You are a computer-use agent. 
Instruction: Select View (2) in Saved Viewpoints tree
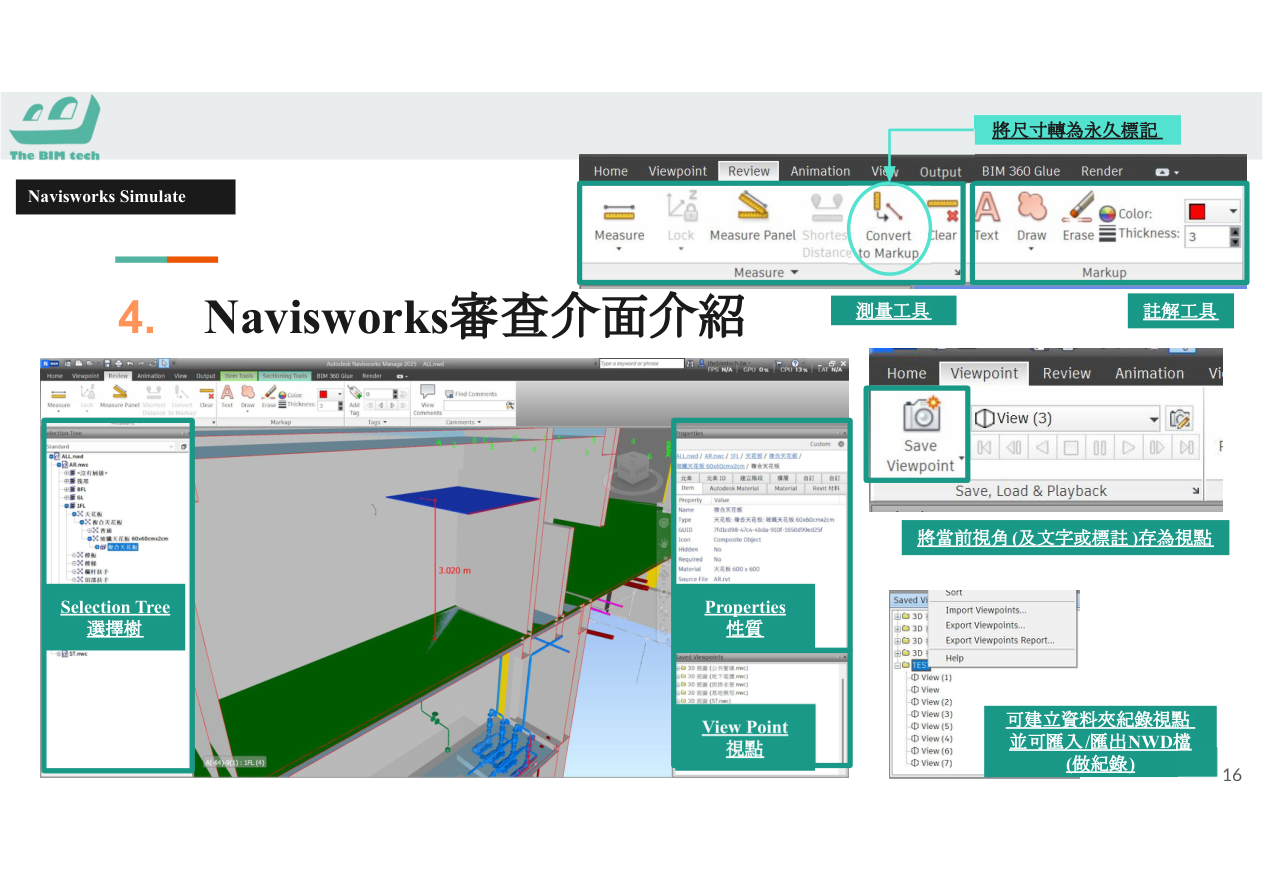934,702
